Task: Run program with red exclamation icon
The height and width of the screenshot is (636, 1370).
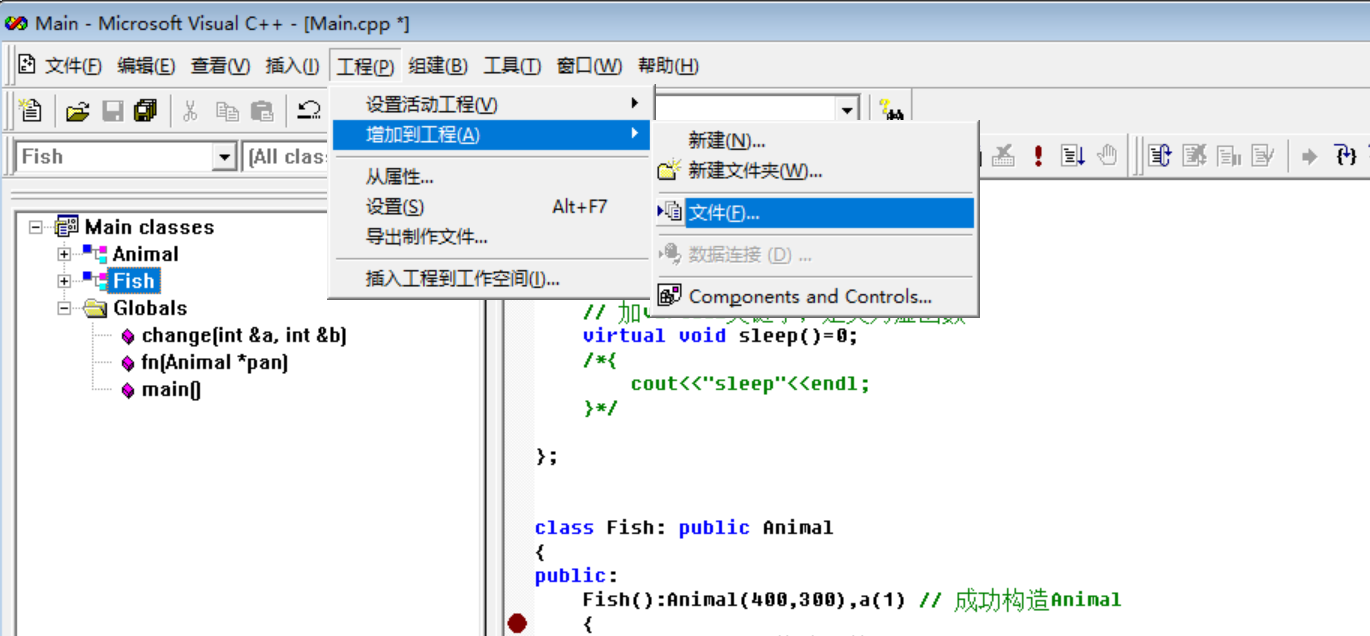Action: pyautogui.click(x=1039, y=156)
